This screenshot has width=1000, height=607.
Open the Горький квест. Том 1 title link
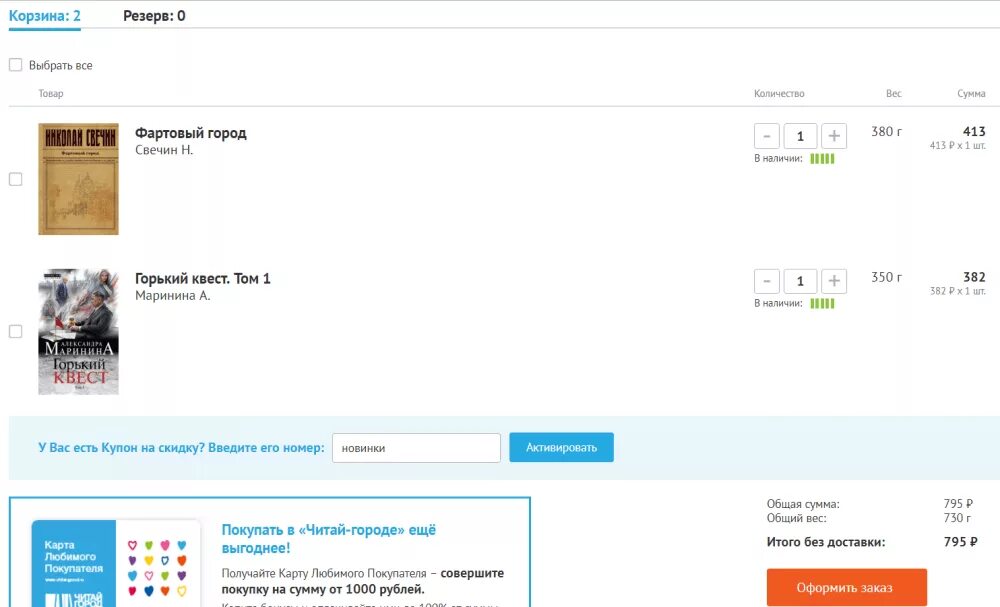pos(203,279)
